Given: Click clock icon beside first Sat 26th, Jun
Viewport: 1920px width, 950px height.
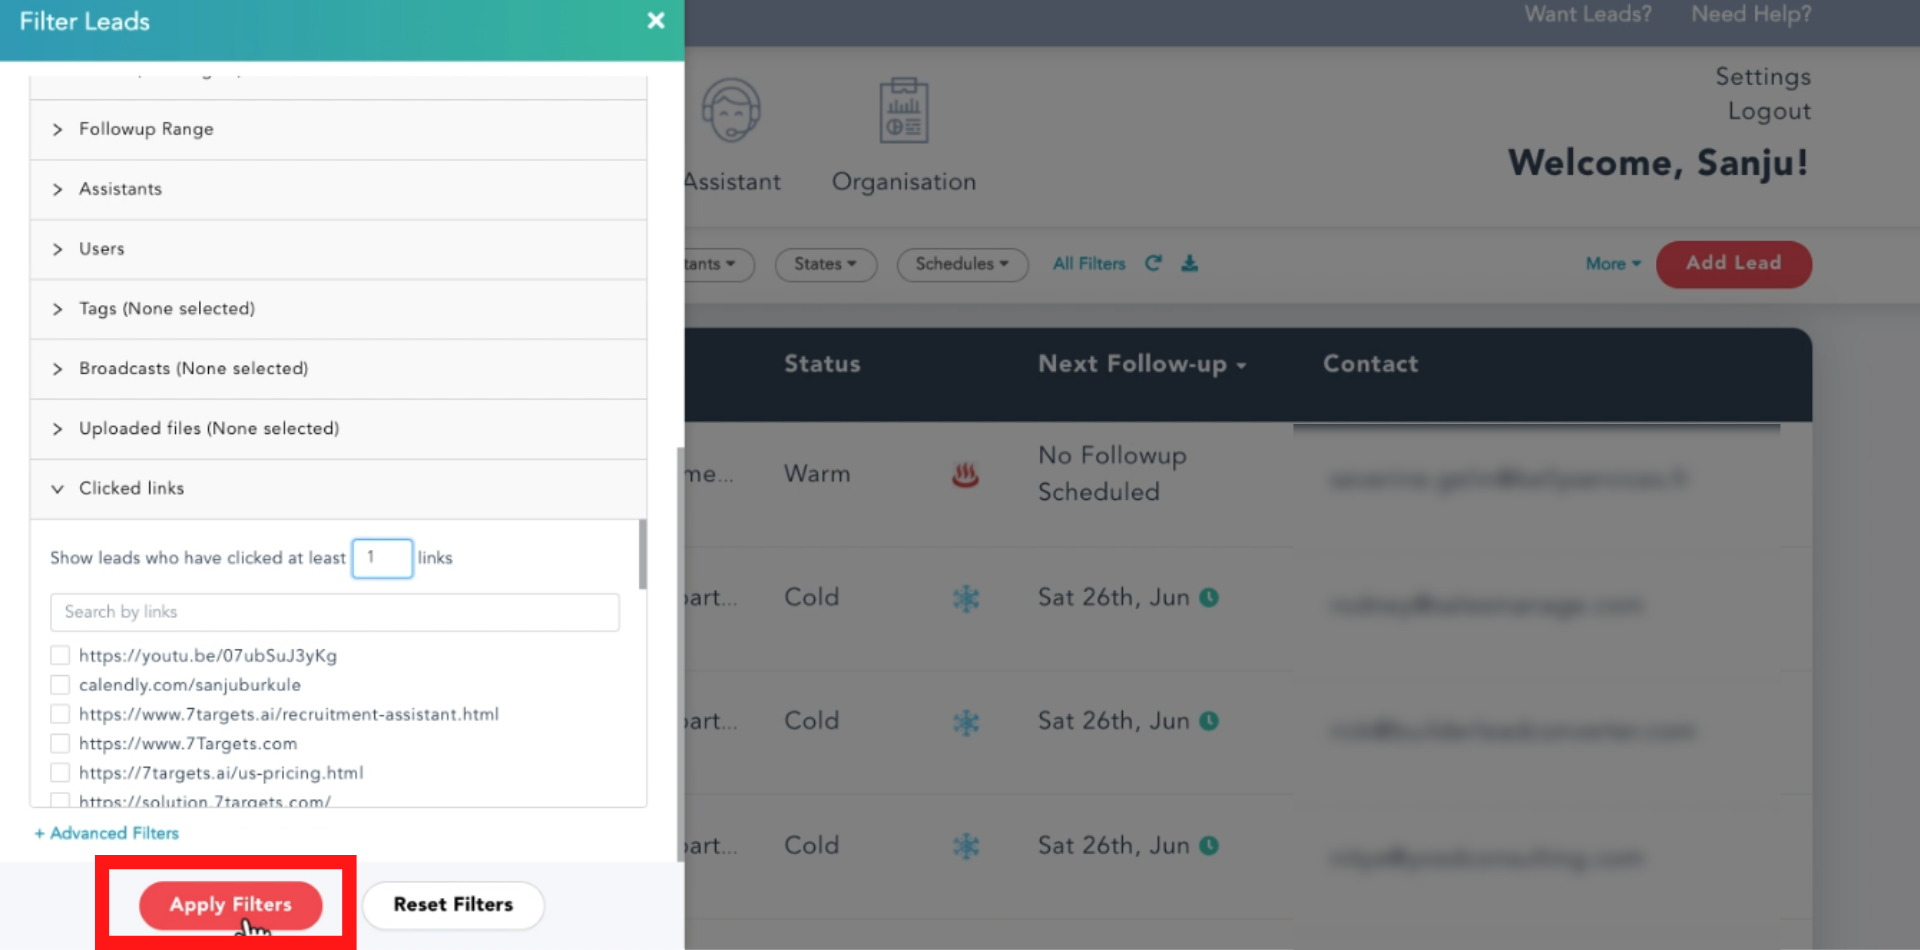Looking at the screenshot, I should [x=1209, y=597].
